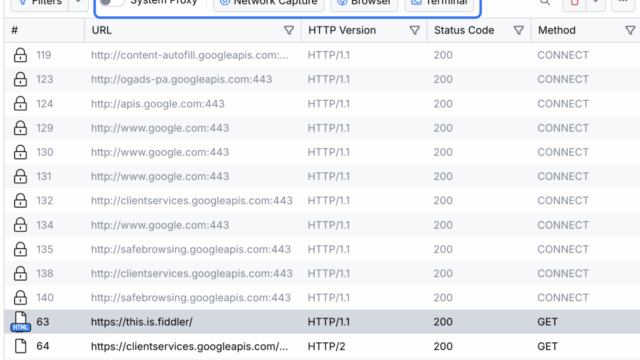Click the CONNECT method cell in row 140
The image size is (640, 360).
(563, 298)
